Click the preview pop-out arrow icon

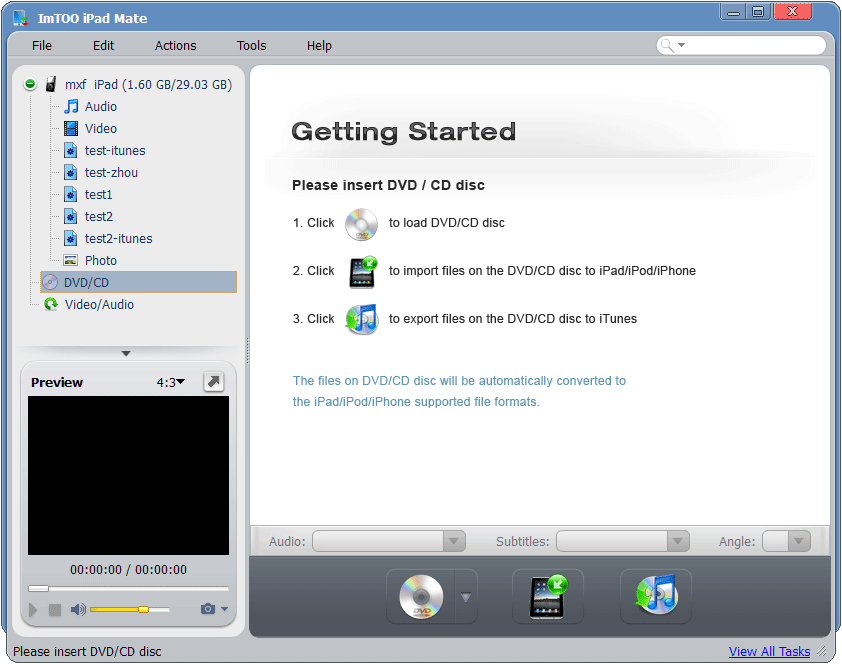pos(213,382)
